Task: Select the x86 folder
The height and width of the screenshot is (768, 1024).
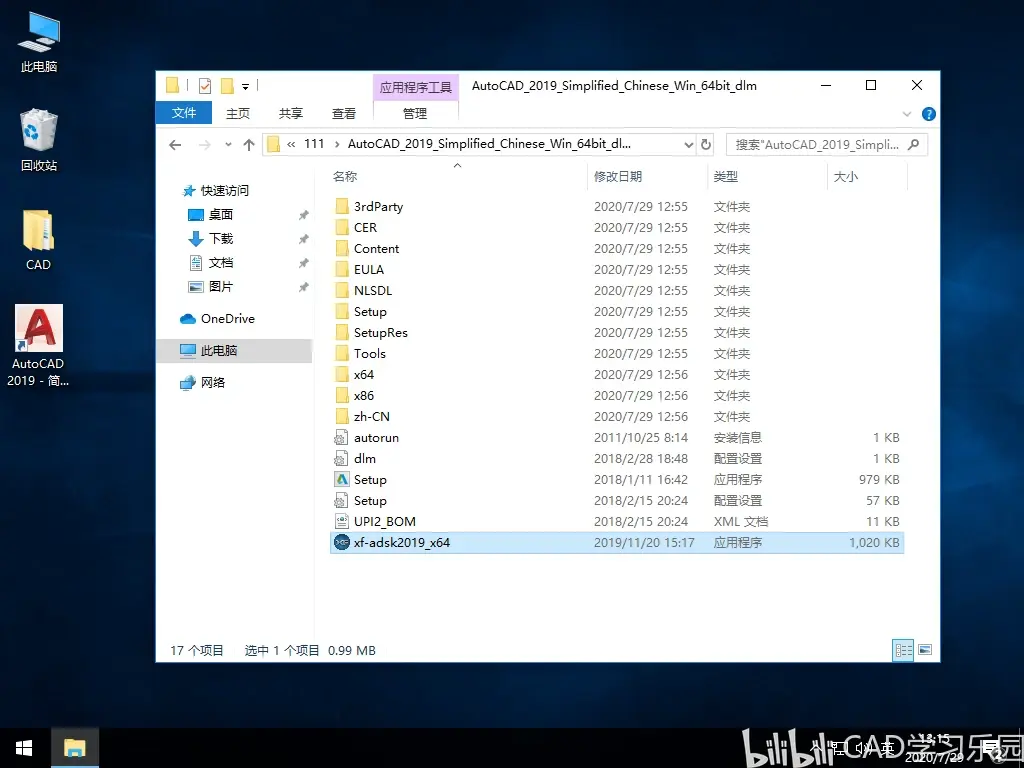Action: tap(363, 395)
